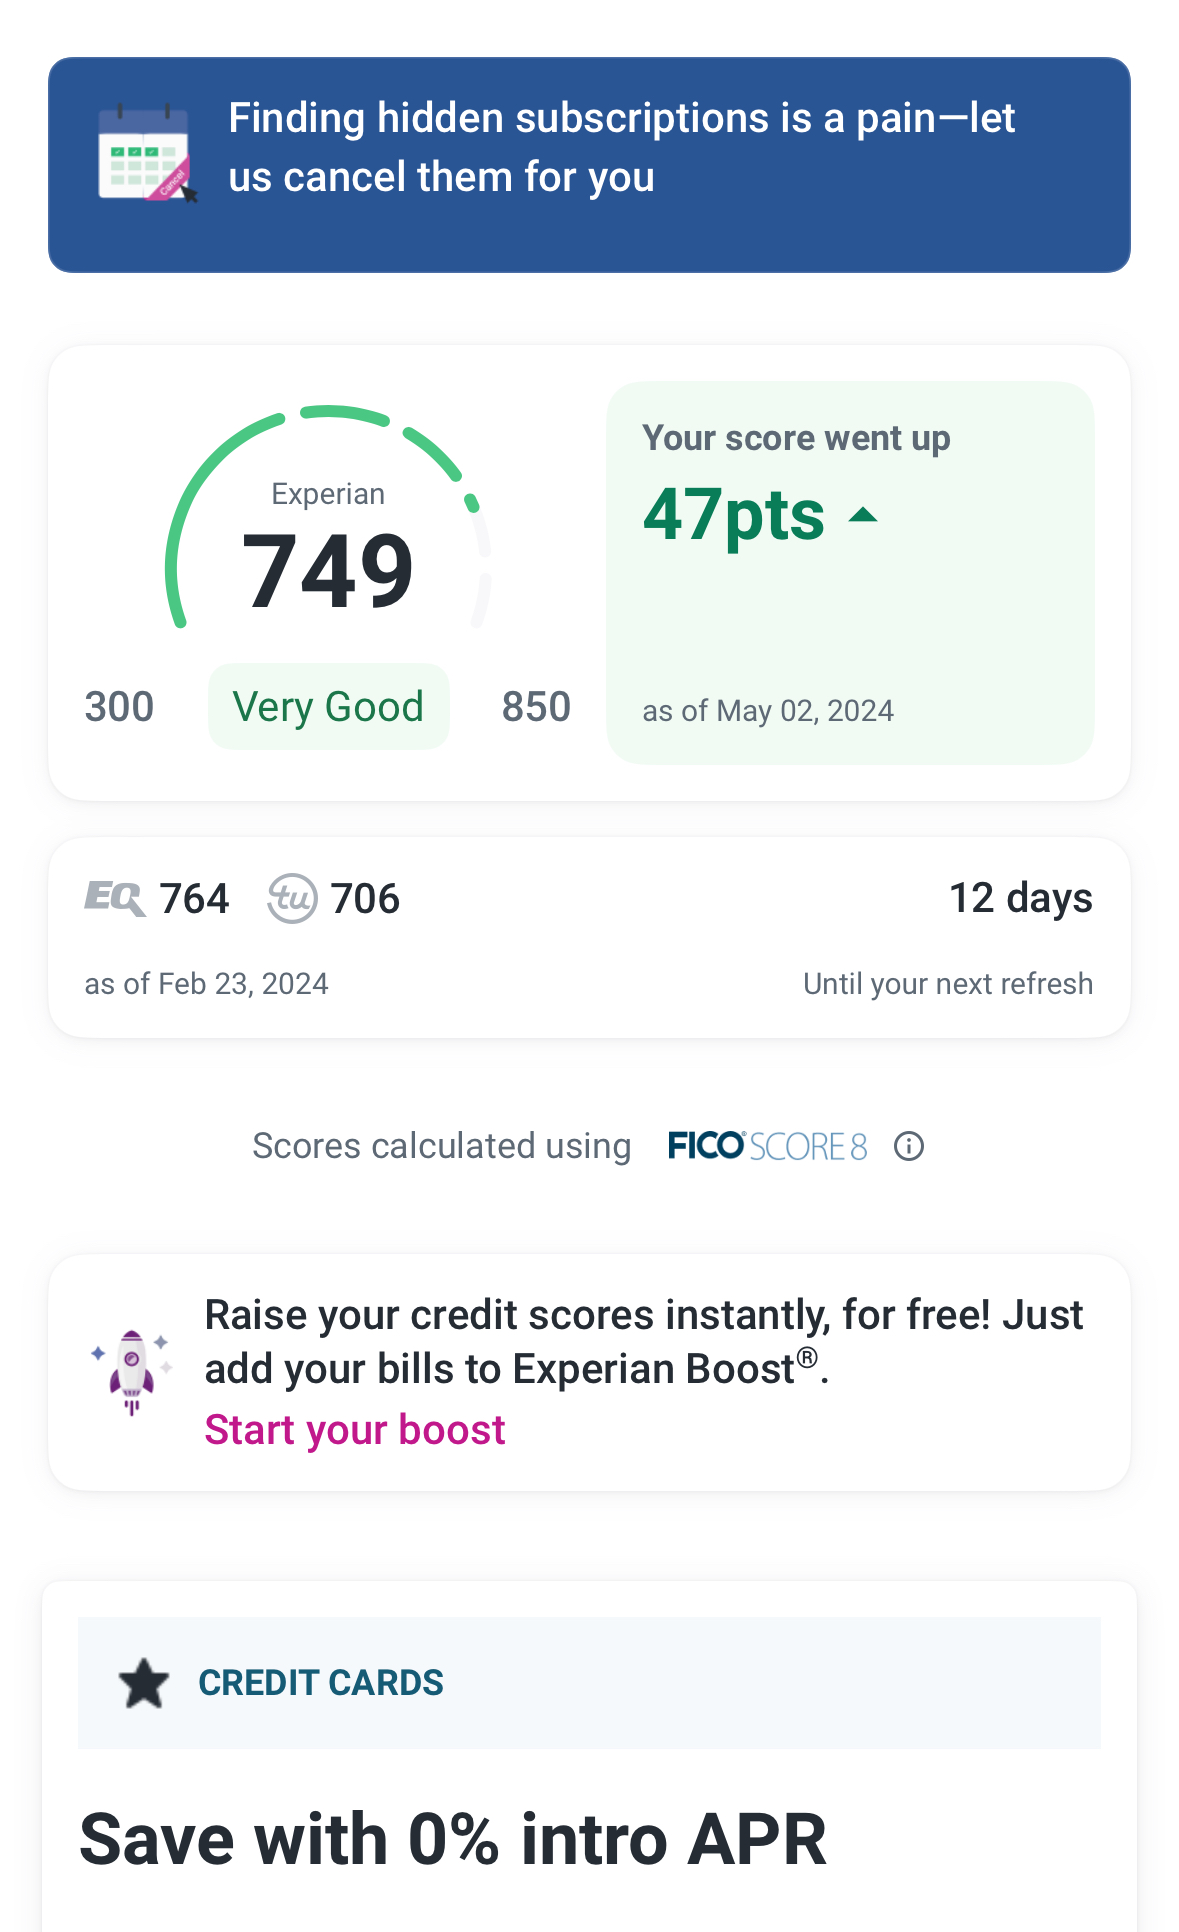The width and height of the screenshot is (1179, 1932).
Task: Open the CREDIT CARDS section header
Action: [x=321, y=1683]
